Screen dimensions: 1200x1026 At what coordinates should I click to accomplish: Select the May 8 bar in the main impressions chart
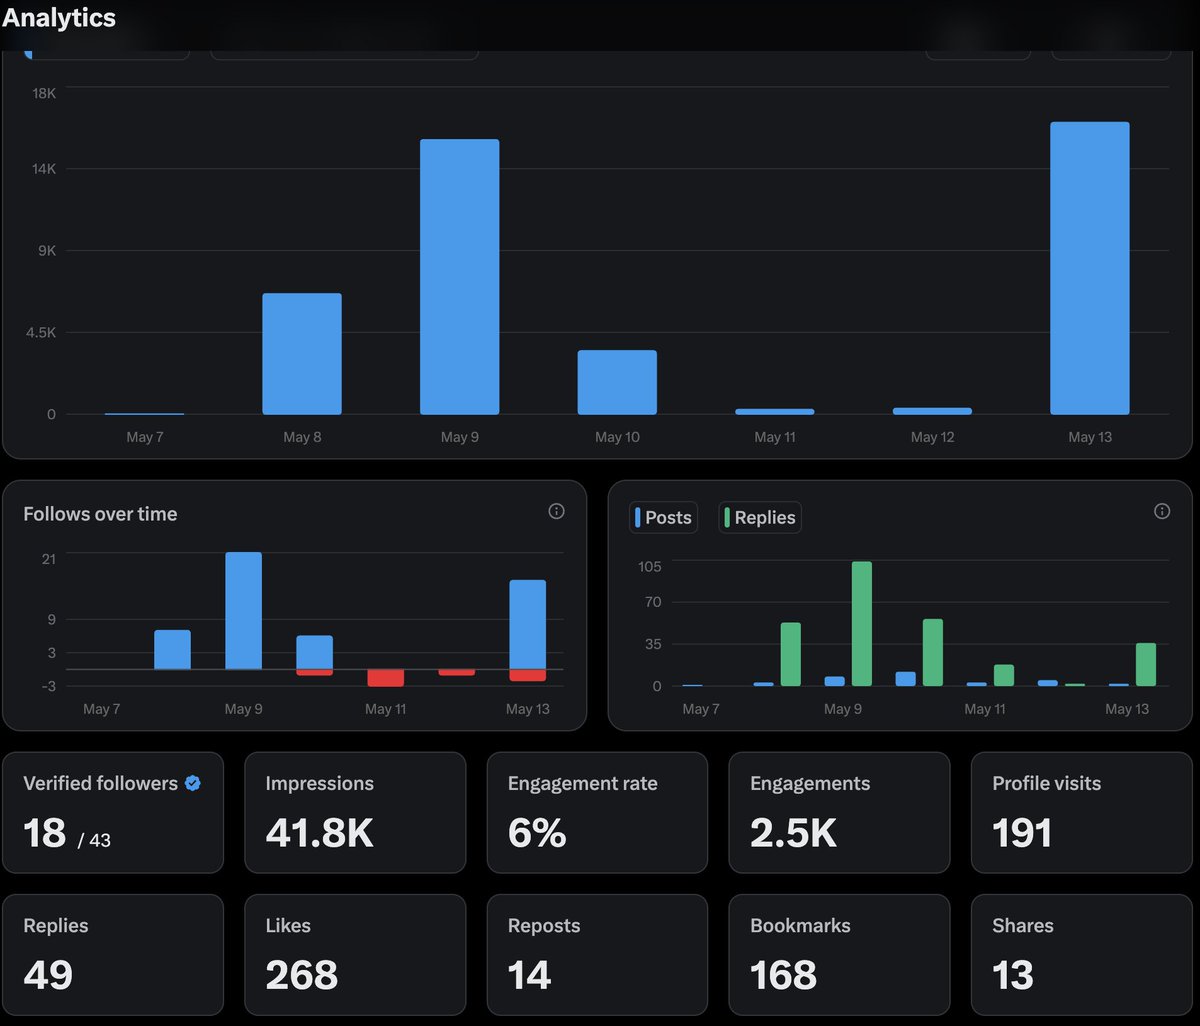(x=302, y=354)
